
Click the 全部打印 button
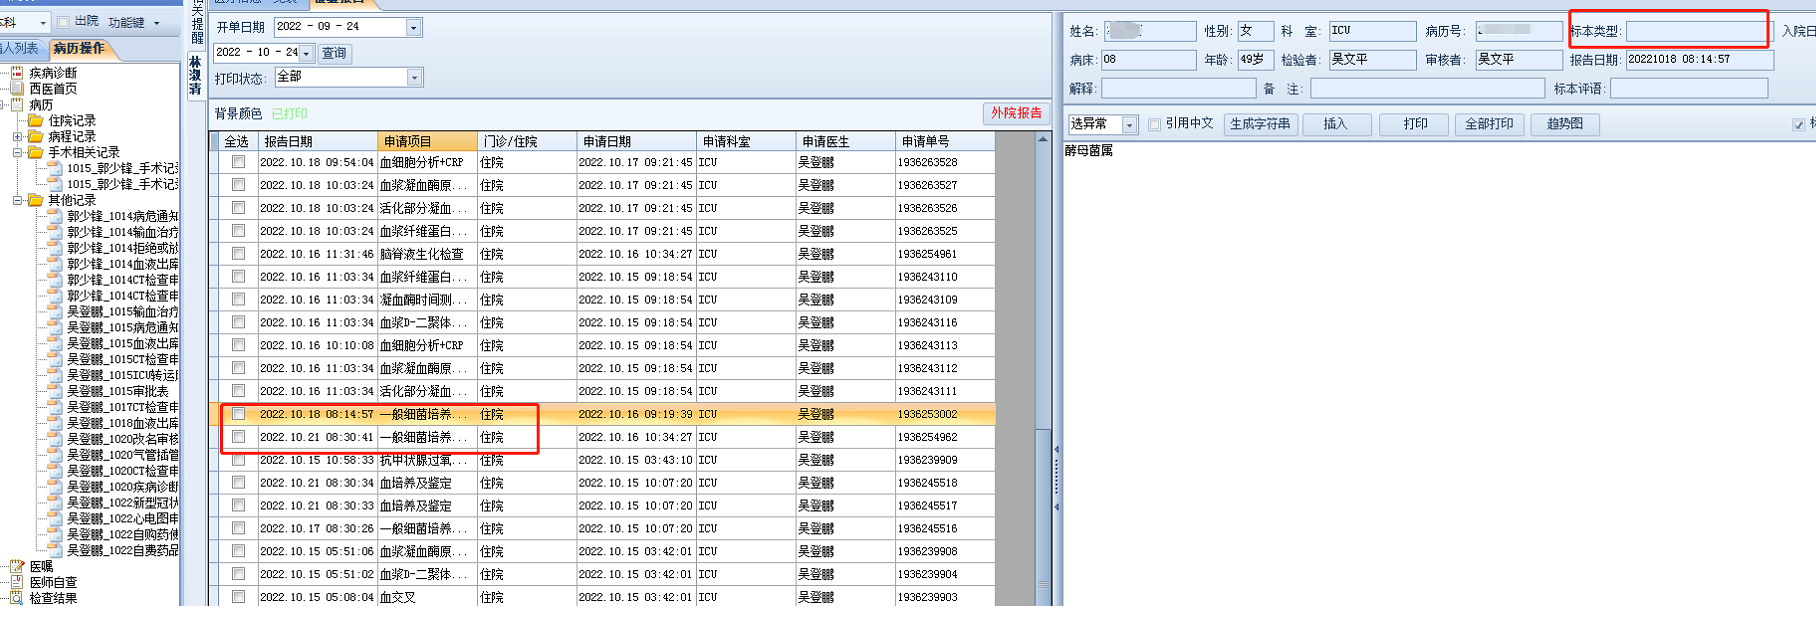click(x=1489, y=124)
